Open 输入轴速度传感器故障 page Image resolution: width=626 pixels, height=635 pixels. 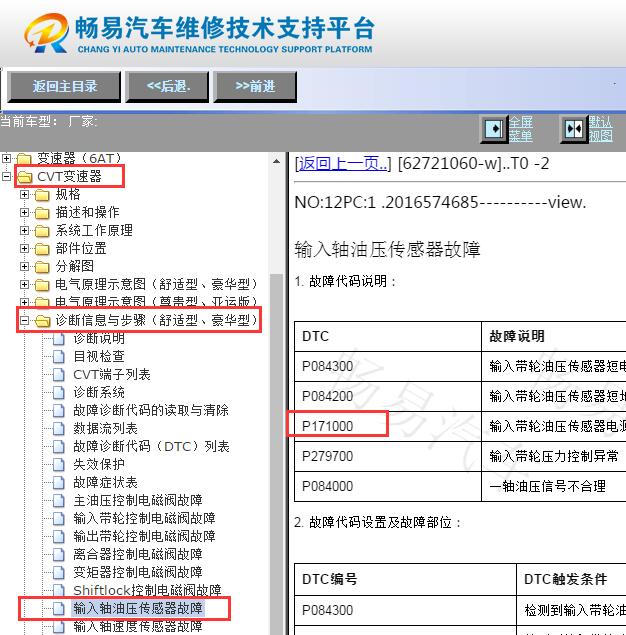click(x=138, y=626)
